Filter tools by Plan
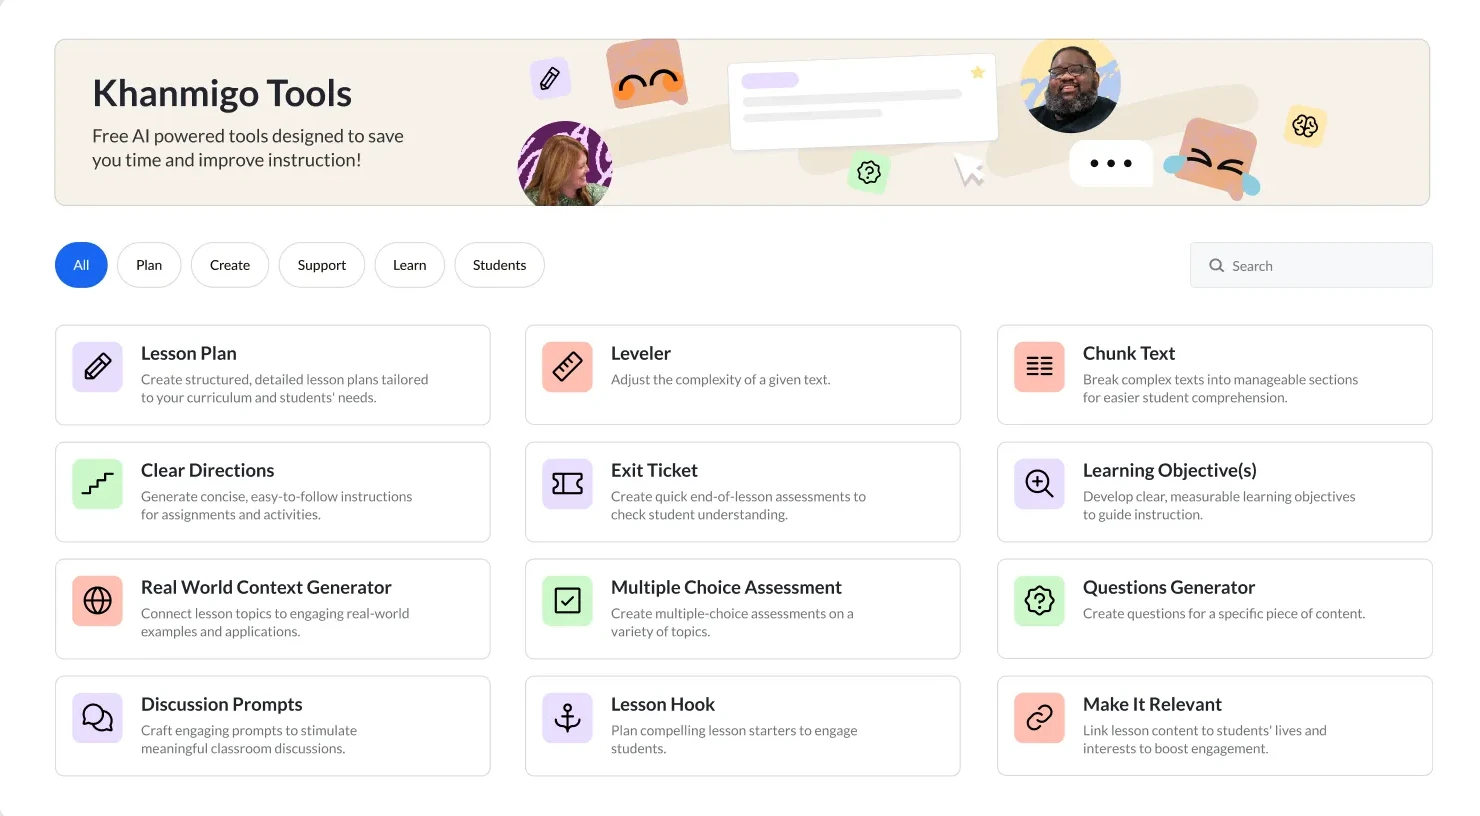 pos(149,265)
